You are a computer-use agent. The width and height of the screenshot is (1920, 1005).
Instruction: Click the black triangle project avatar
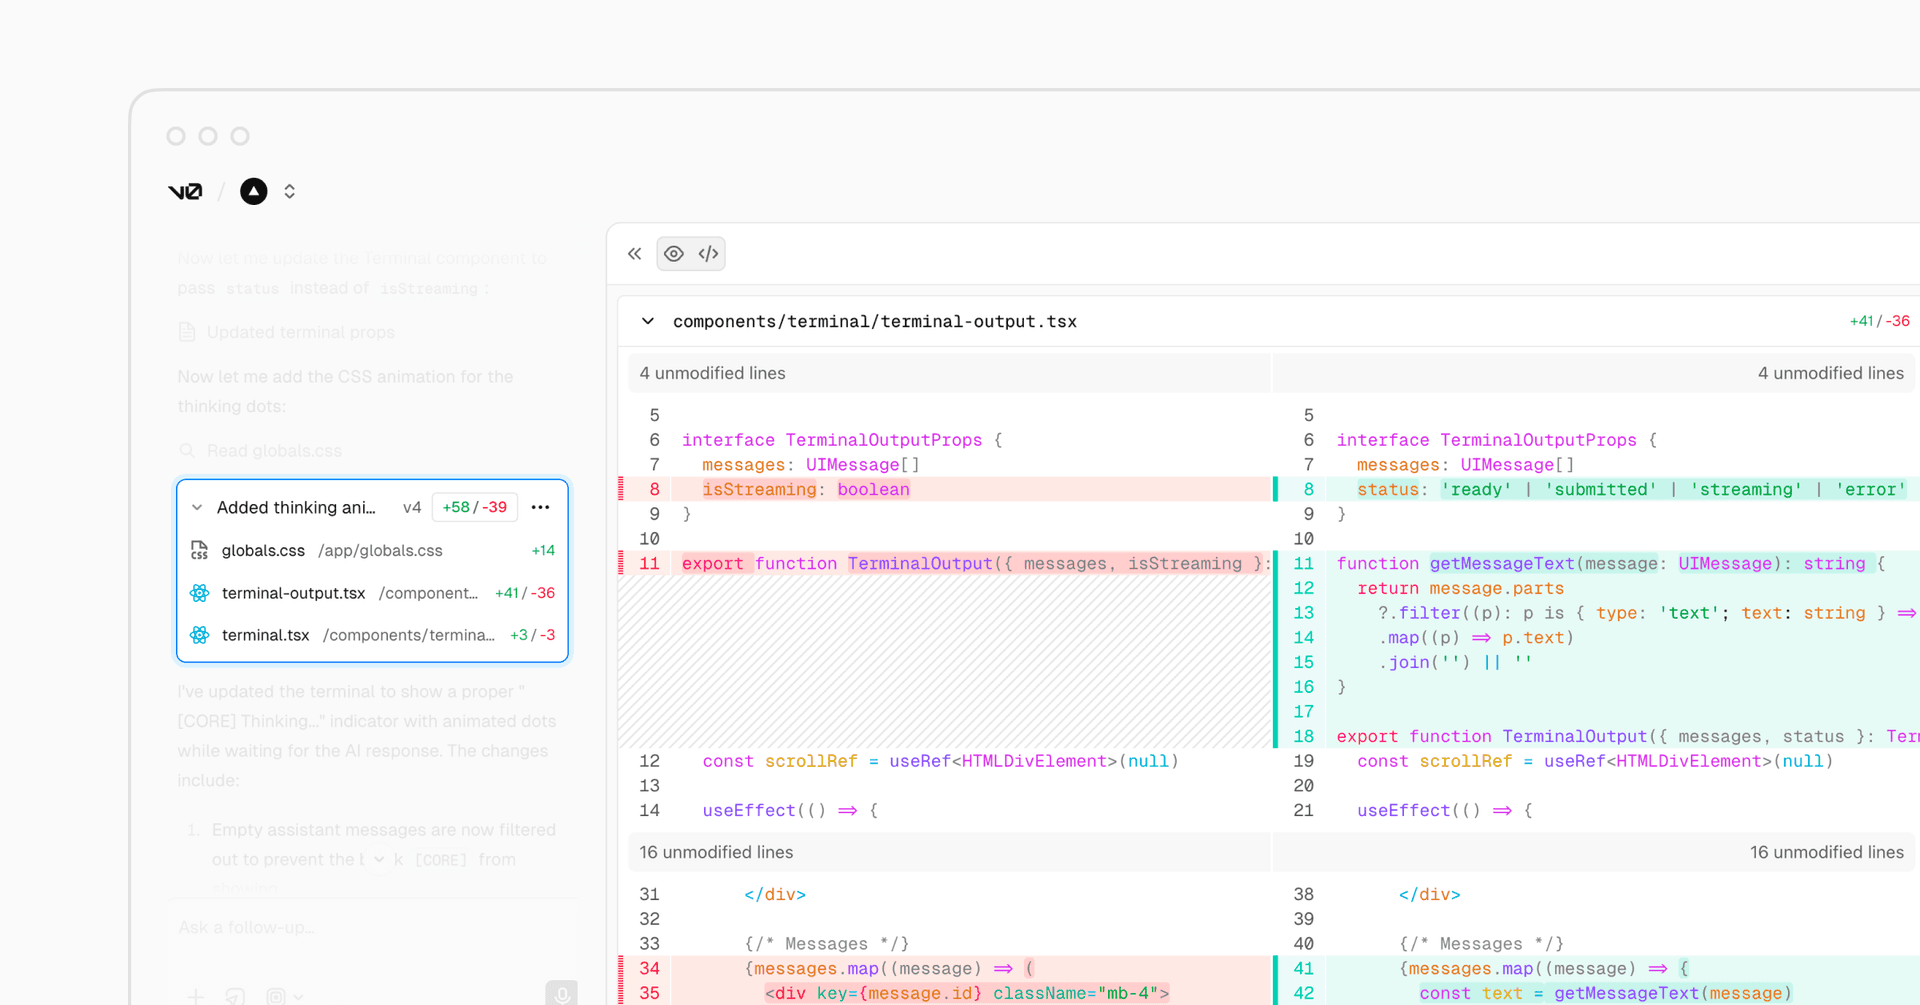[254, 191]
